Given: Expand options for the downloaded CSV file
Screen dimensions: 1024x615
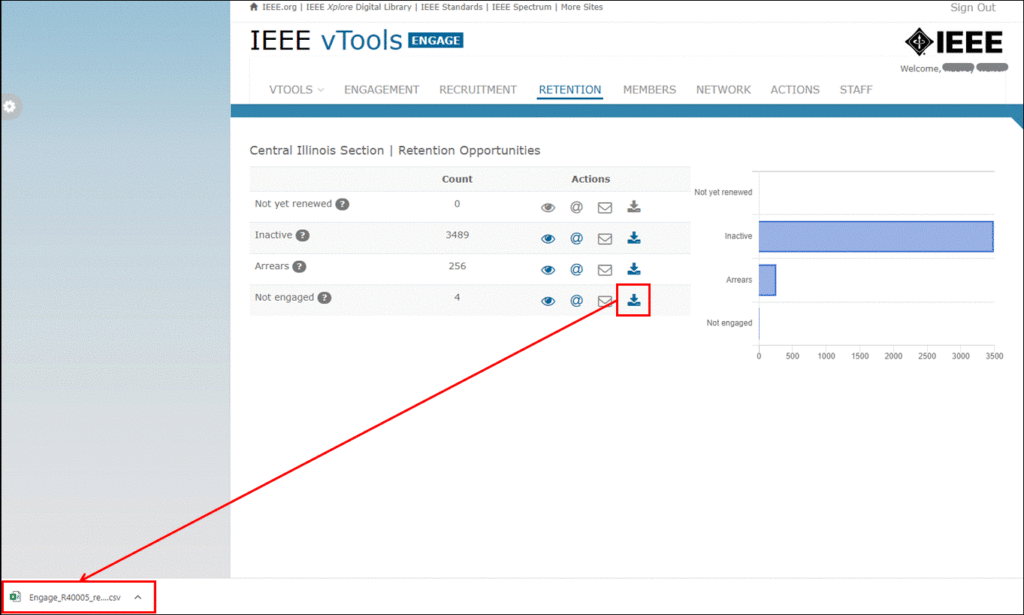Looking at the screenshot, I should pos(137,596).
